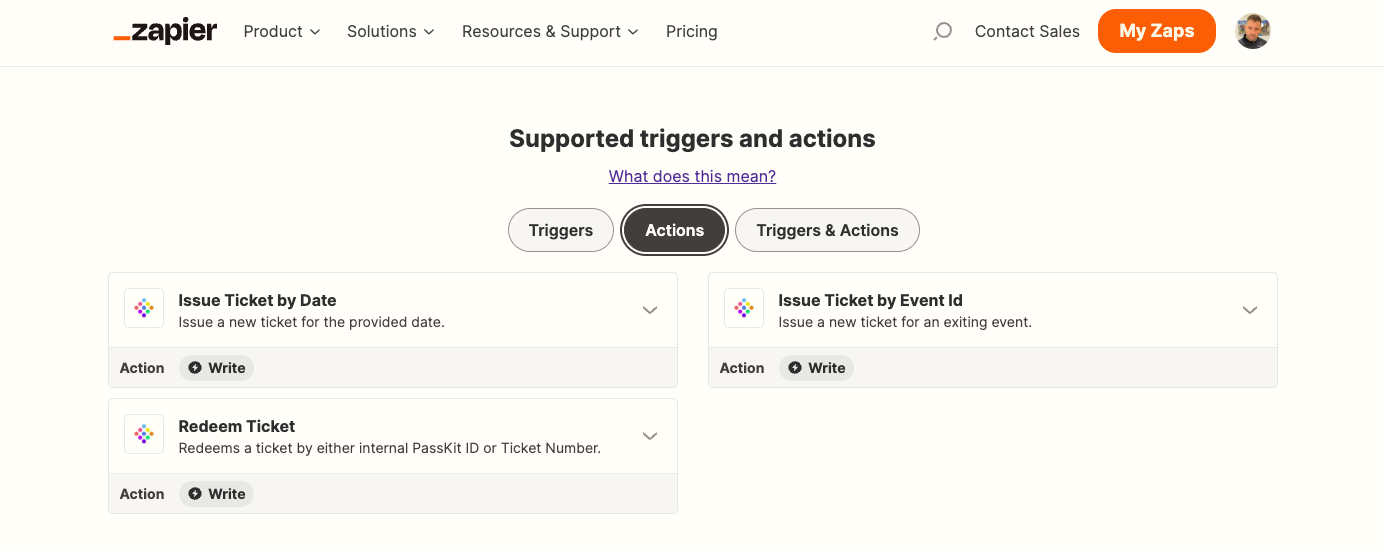Expand the Redeem Ticket action

point(650,436)
